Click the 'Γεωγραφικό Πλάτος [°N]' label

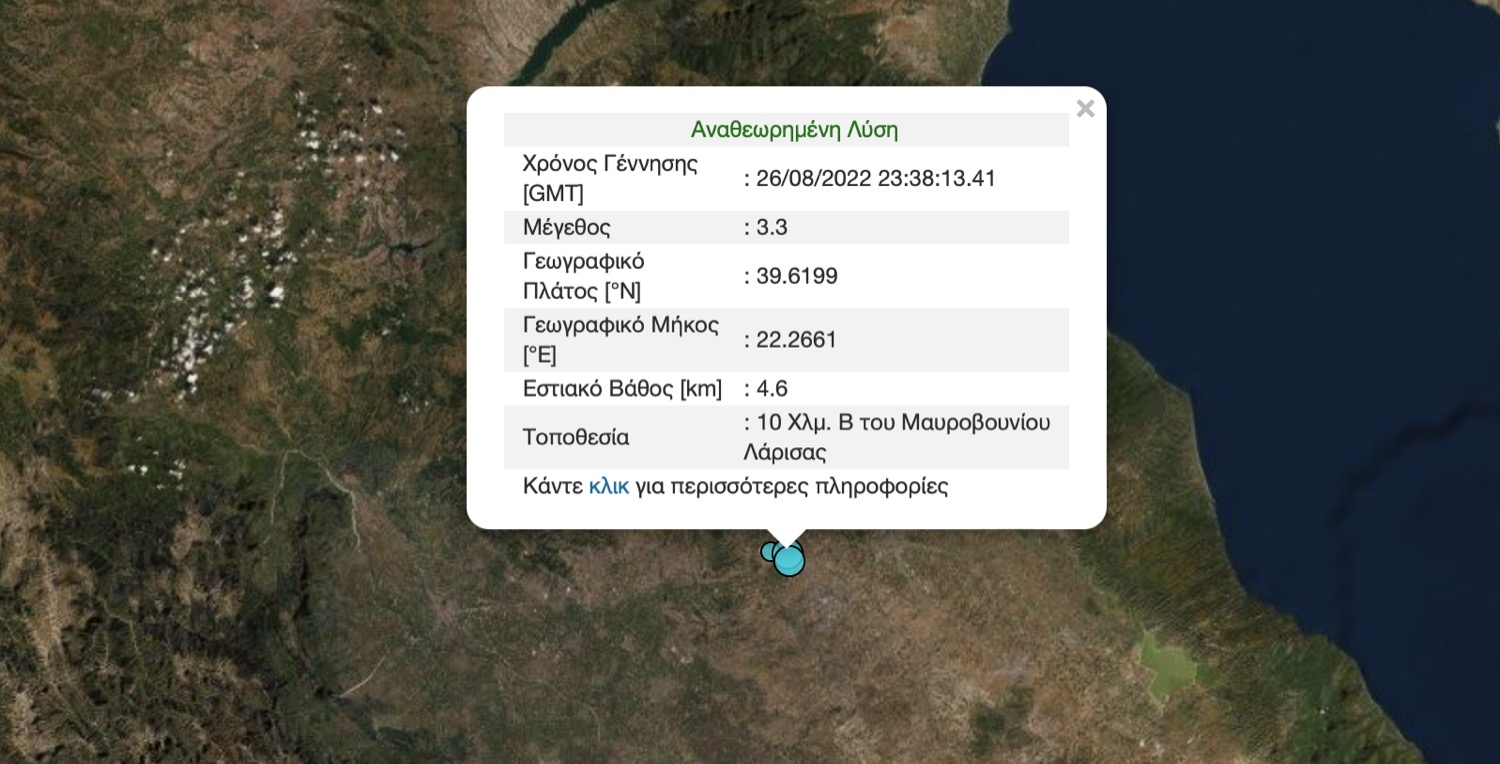584,276
